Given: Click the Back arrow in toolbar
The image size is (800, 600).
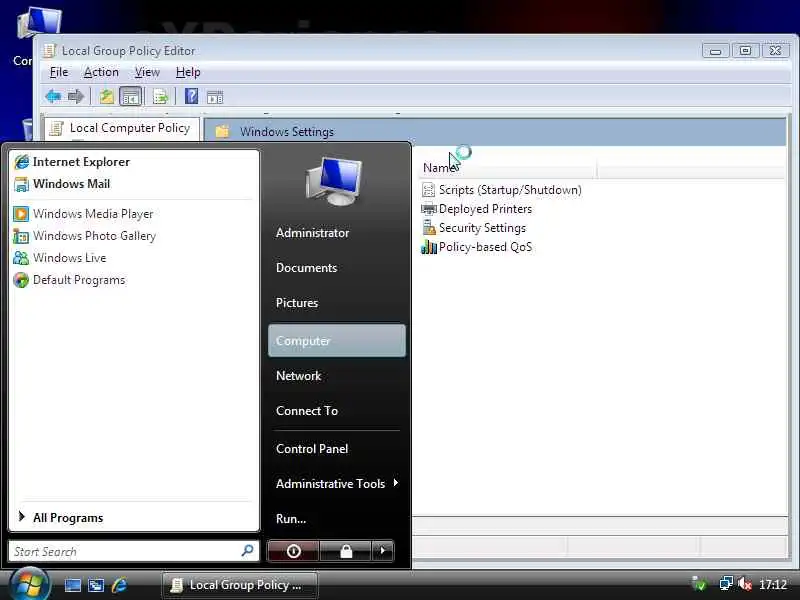Looking at the screenshot, I should (53, 96).
